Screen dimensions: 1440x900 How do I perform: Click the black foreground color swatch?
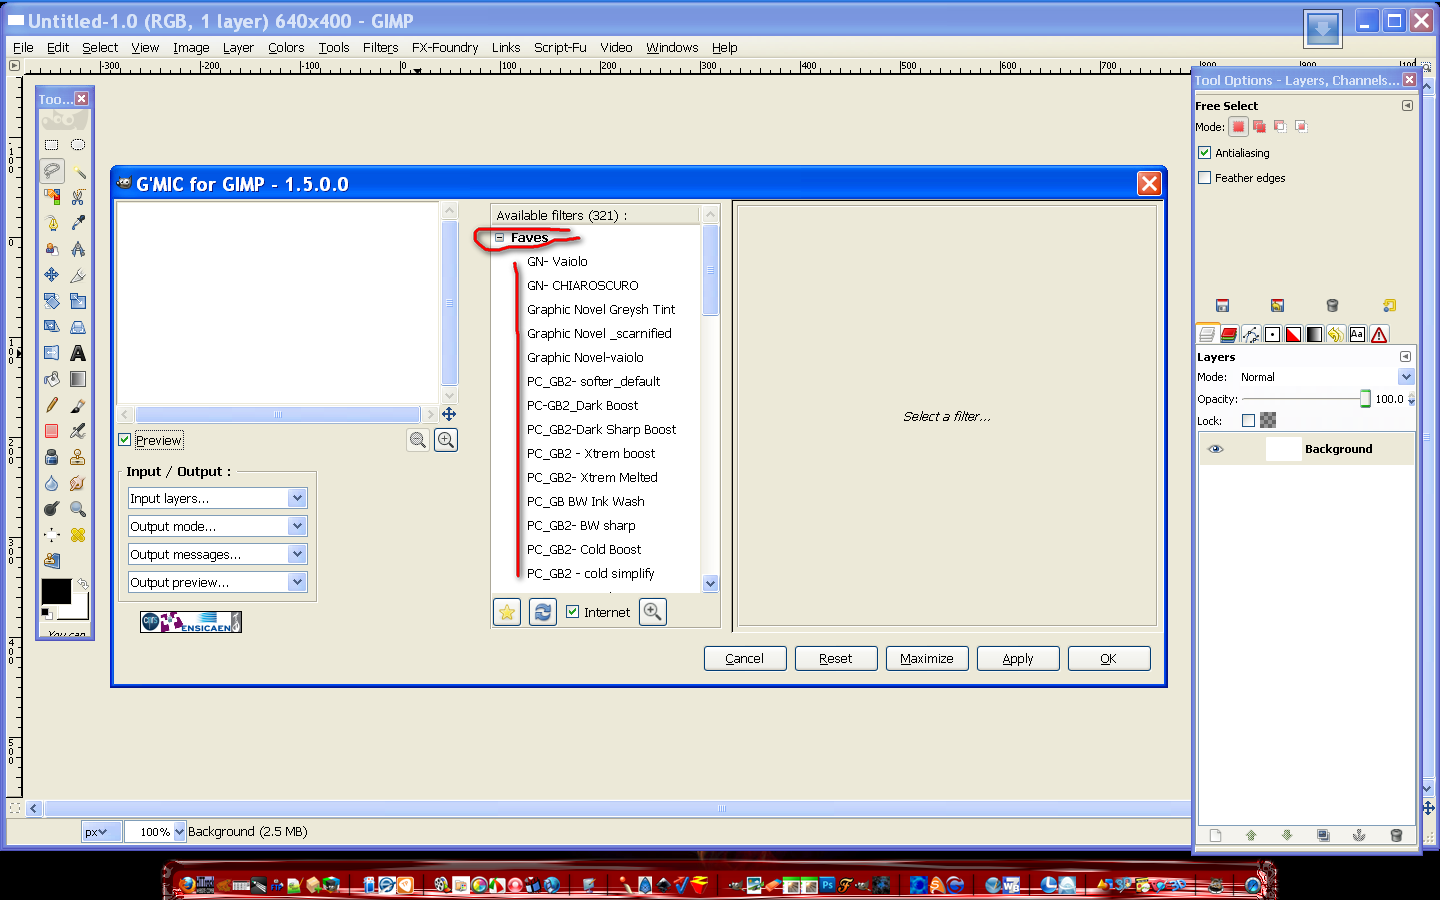tap(56, 591)
